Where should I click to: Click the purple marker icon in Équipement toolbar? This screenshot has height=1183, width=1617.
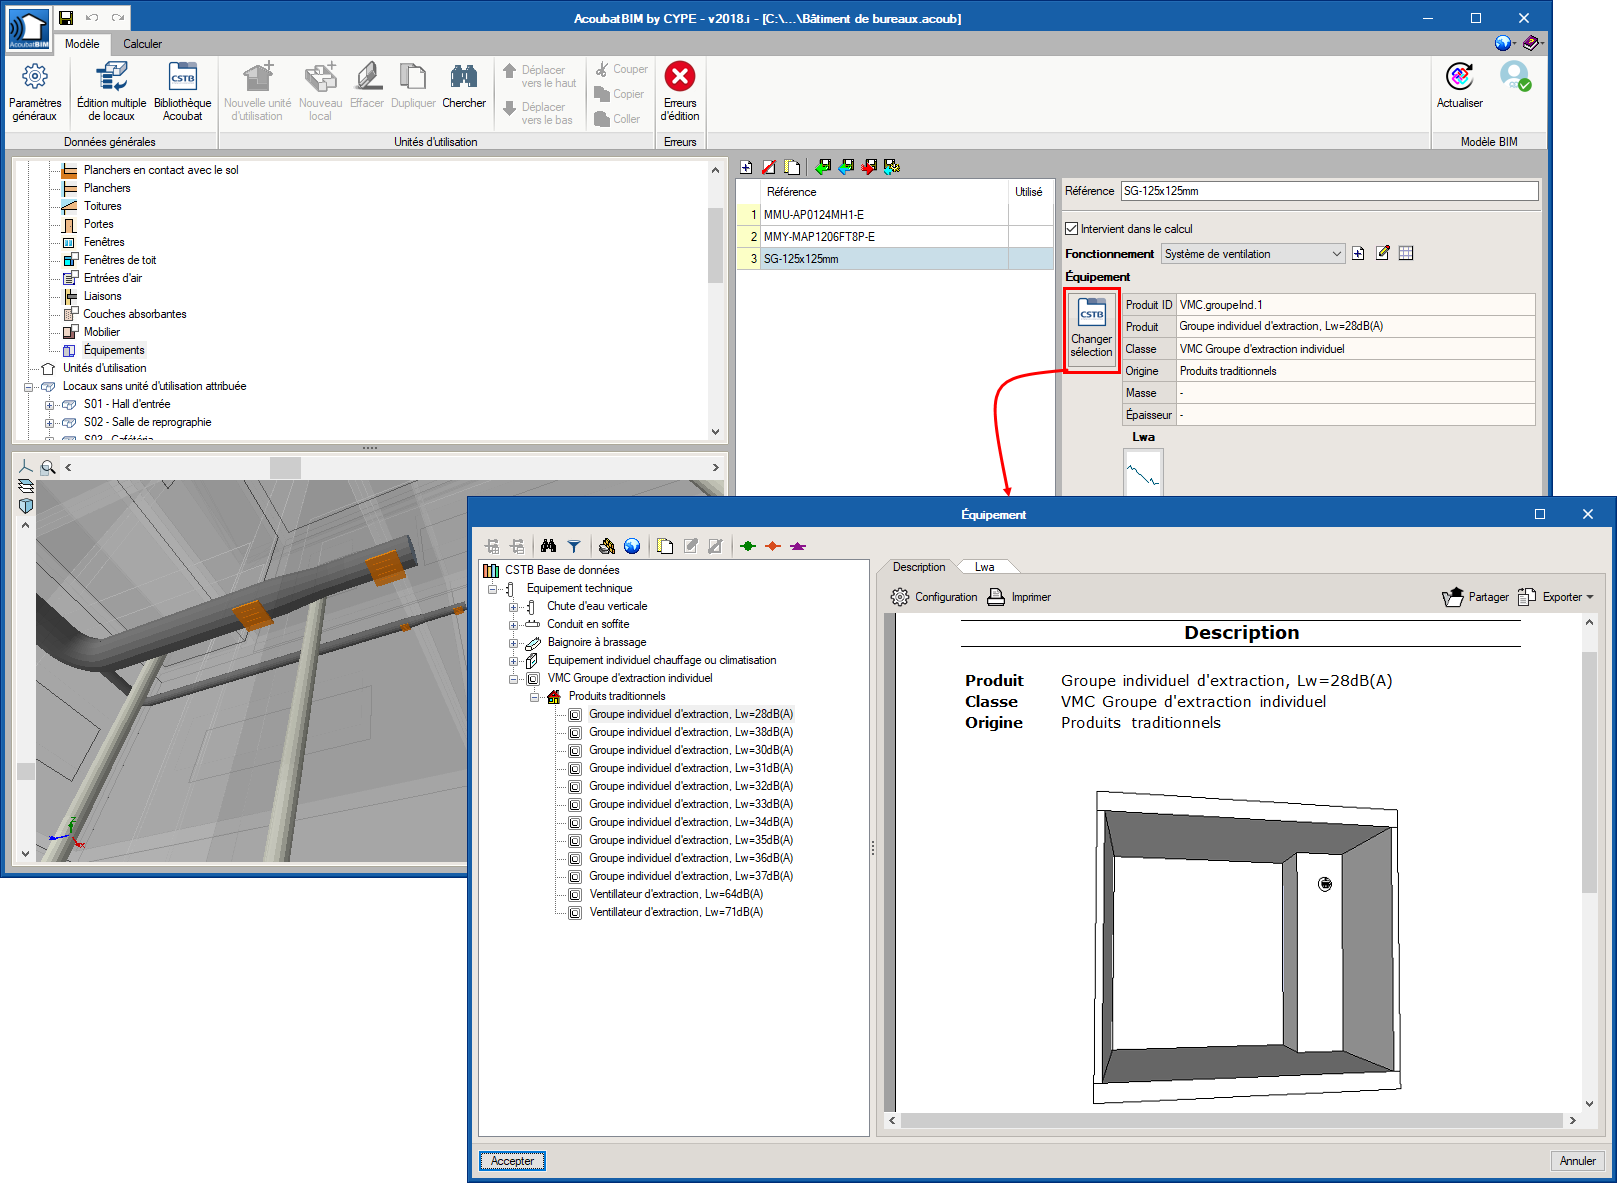(797, 546)
